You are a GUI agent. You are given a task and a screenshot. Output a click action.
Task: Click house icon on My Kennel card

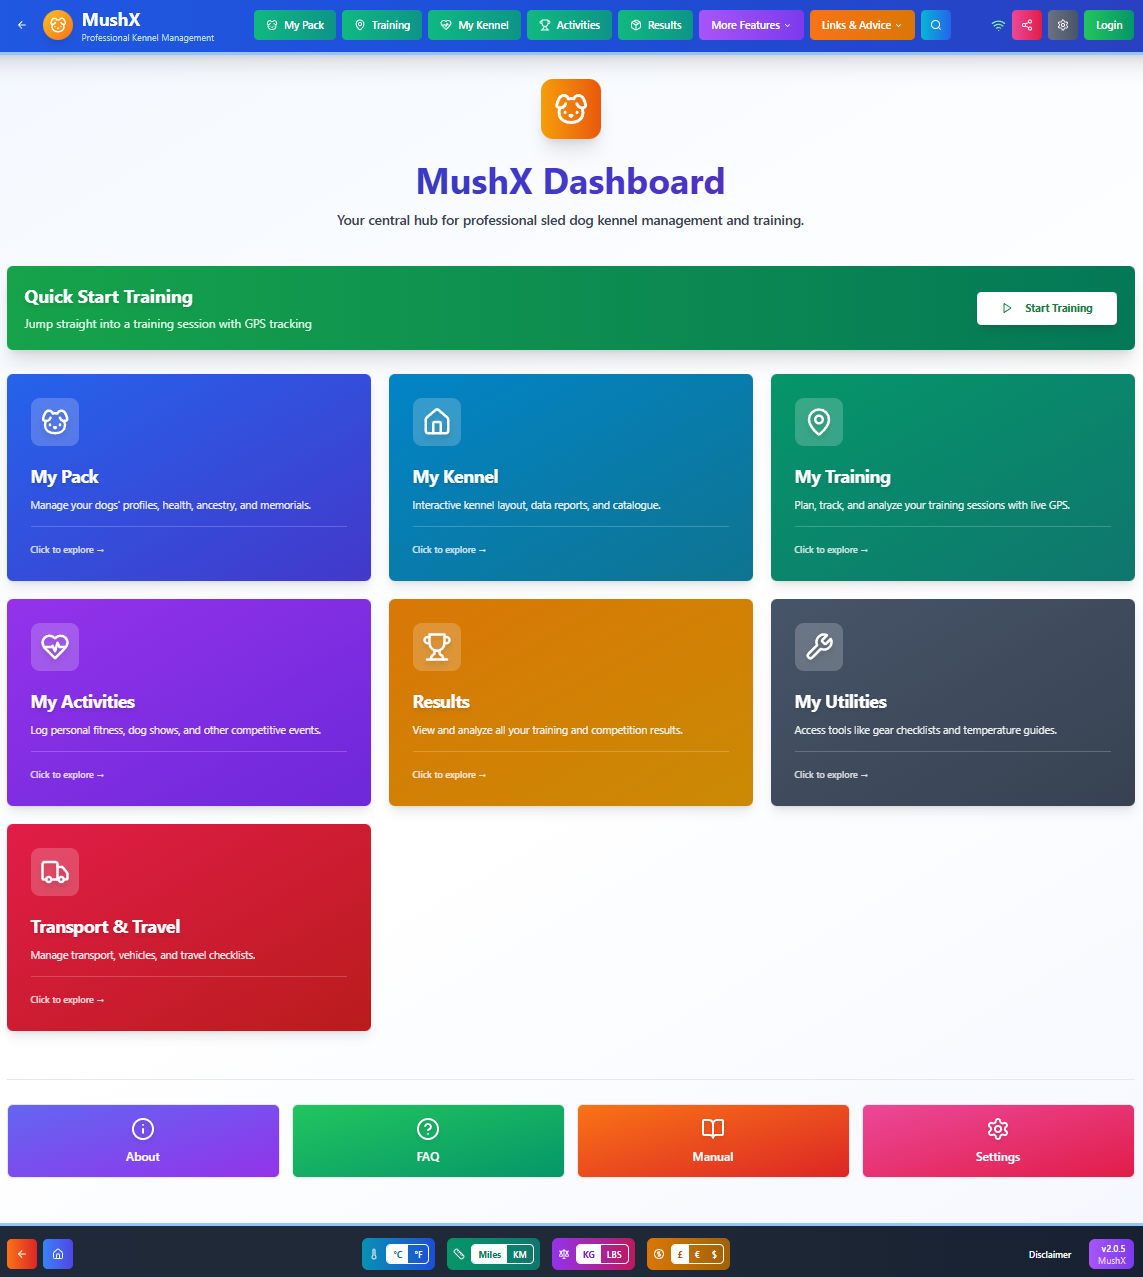tap(437, 422)
